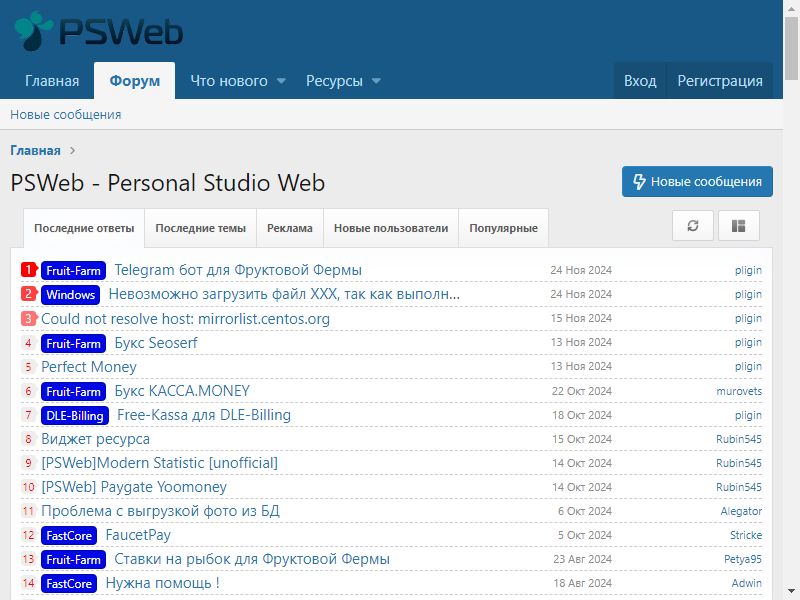This screenshot has width=800, height=600.
Task: Select the Реклама tab
Action: coord(290,228)
